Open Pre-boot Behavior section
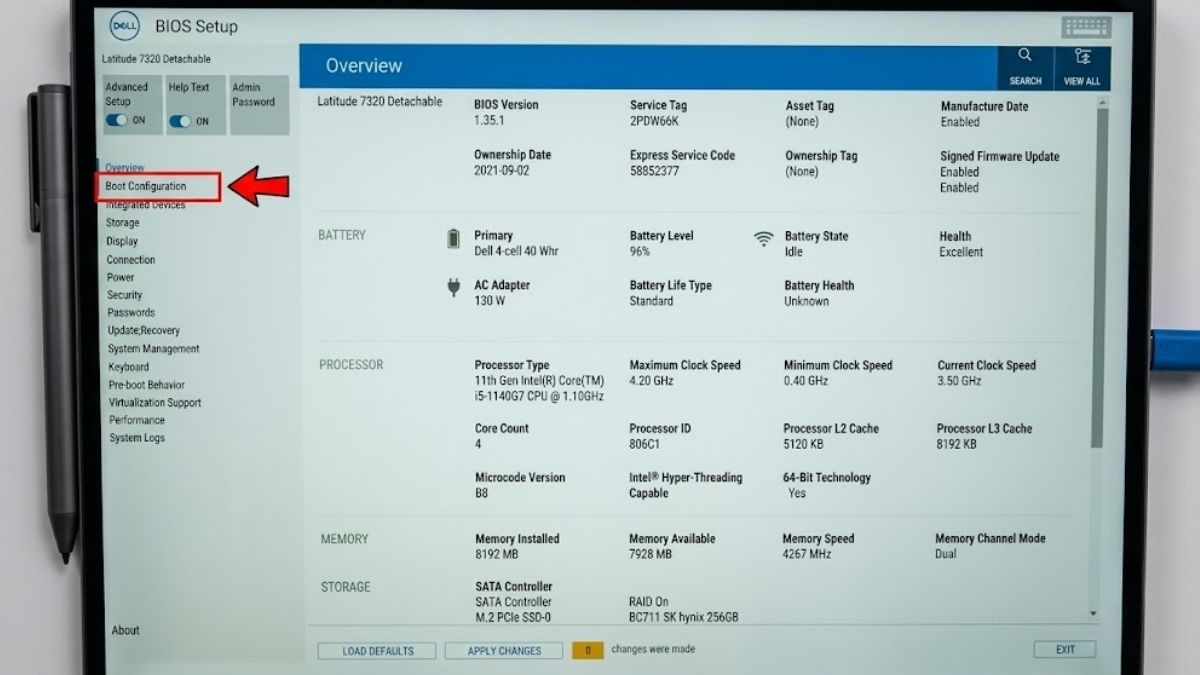1200x675 pixels. tap(147, 385)
